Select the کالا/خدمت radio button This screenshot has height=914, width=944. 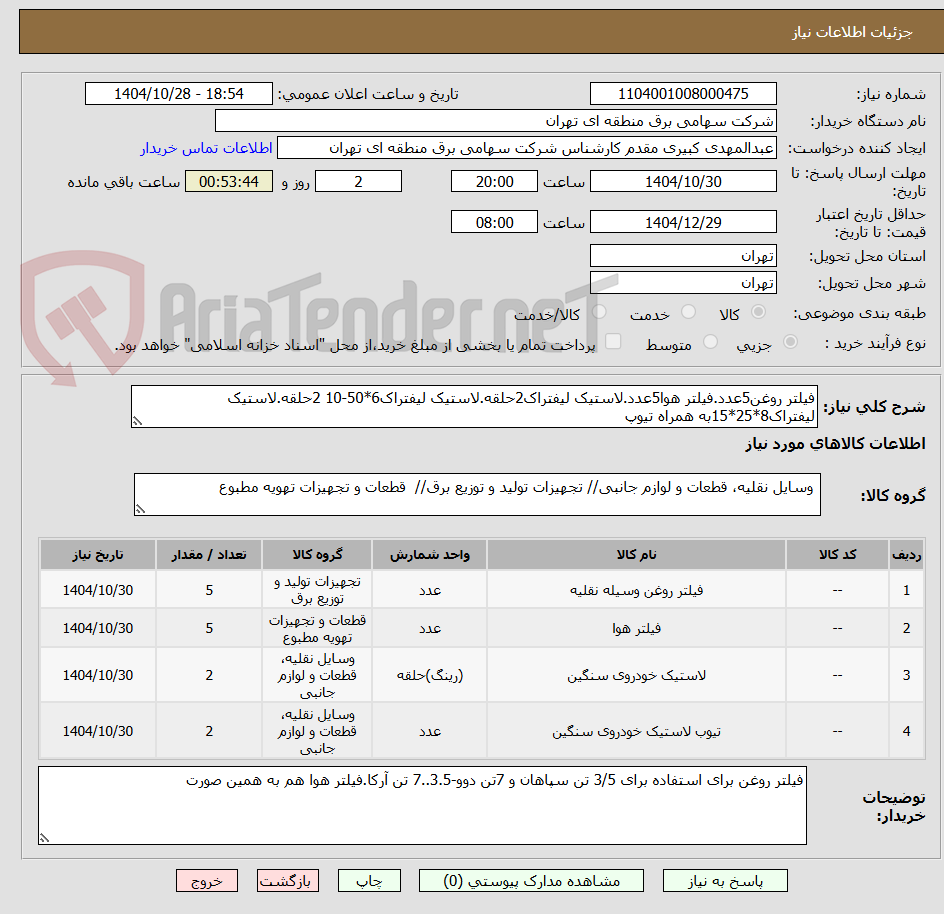[x=599, y=312]
